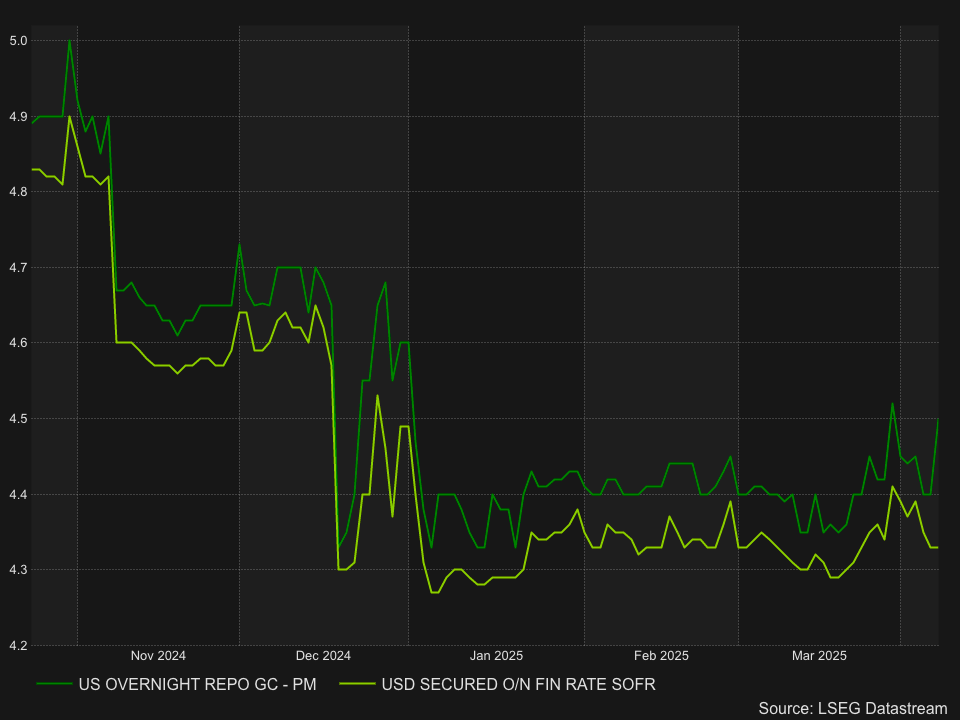Select the Mar 2025 x-axis label
Image resolution: width=960 pixels, height=720 pixels.
[819, 656]
